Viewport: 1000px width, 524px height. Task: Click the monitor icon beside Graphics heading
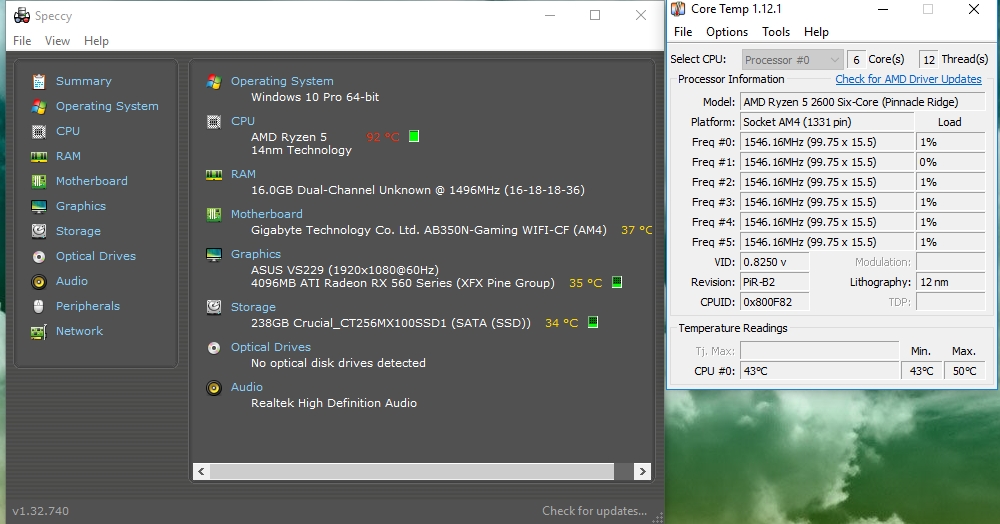[x=214, y=254]
